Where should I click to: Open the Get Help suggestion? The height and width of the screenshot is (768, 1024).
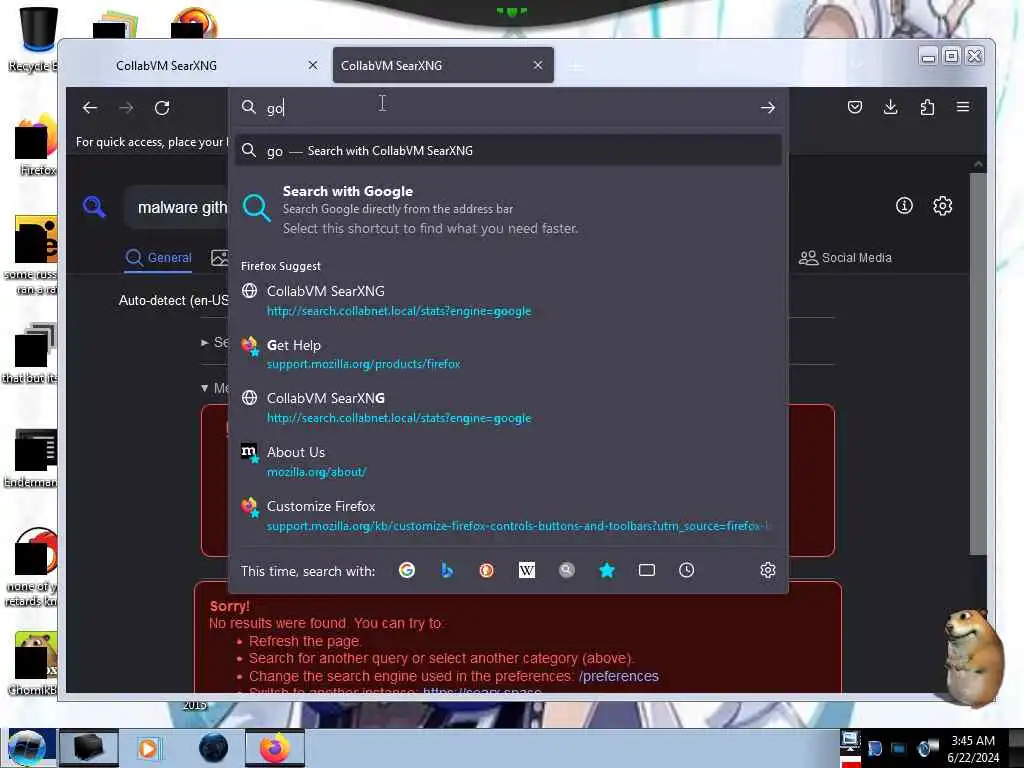(508, 354)
